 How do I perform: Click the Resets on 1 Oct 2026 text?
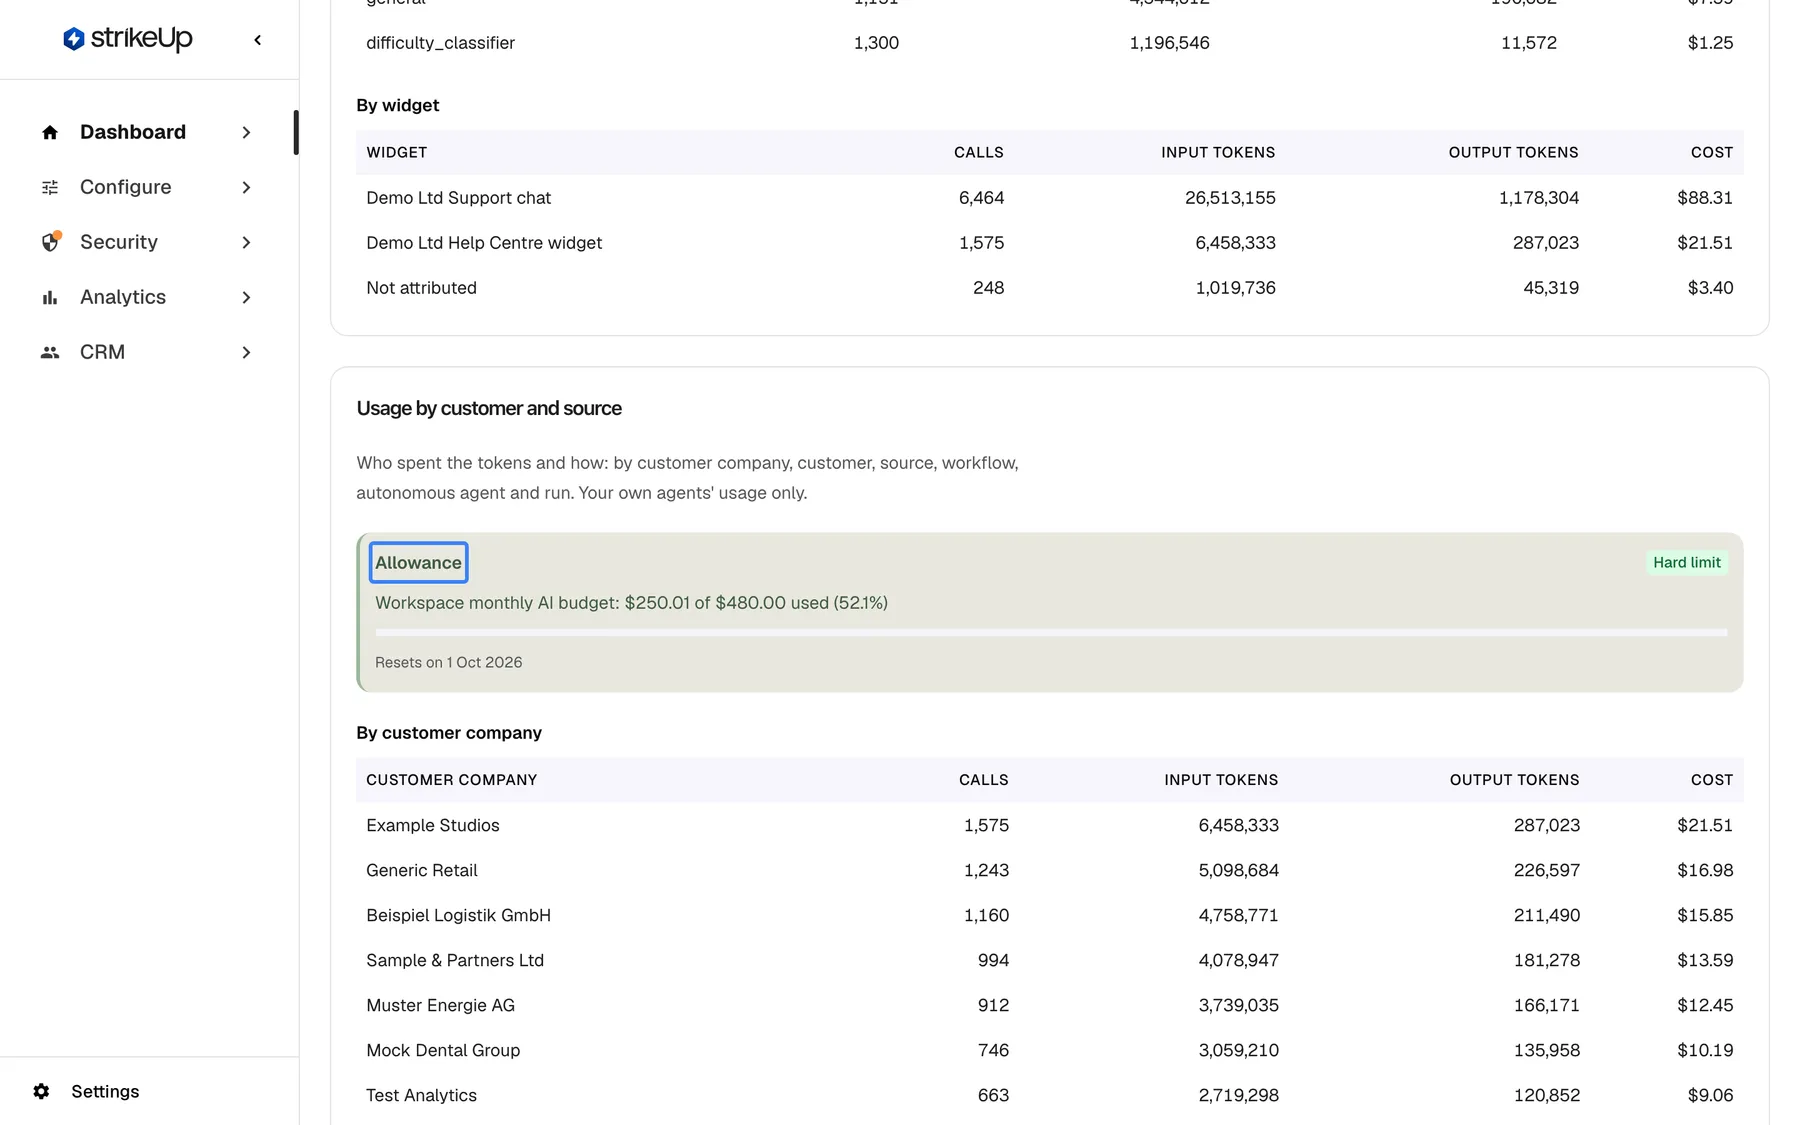[448, 662]
